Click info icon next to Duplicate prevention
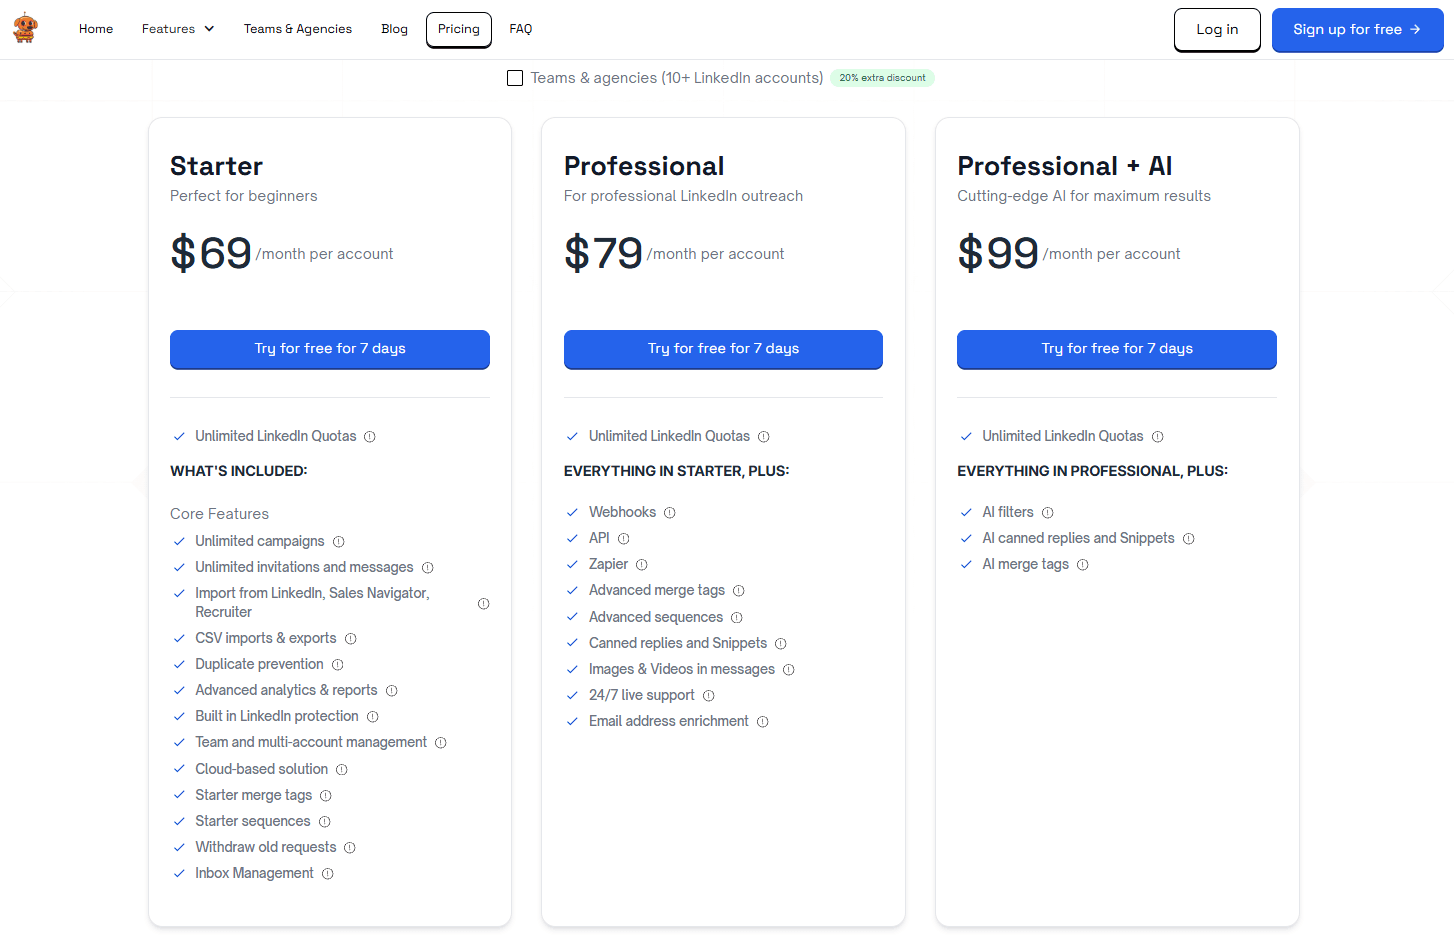The height and width of the screenshot is (947, 1454). [x=338, y=665]
